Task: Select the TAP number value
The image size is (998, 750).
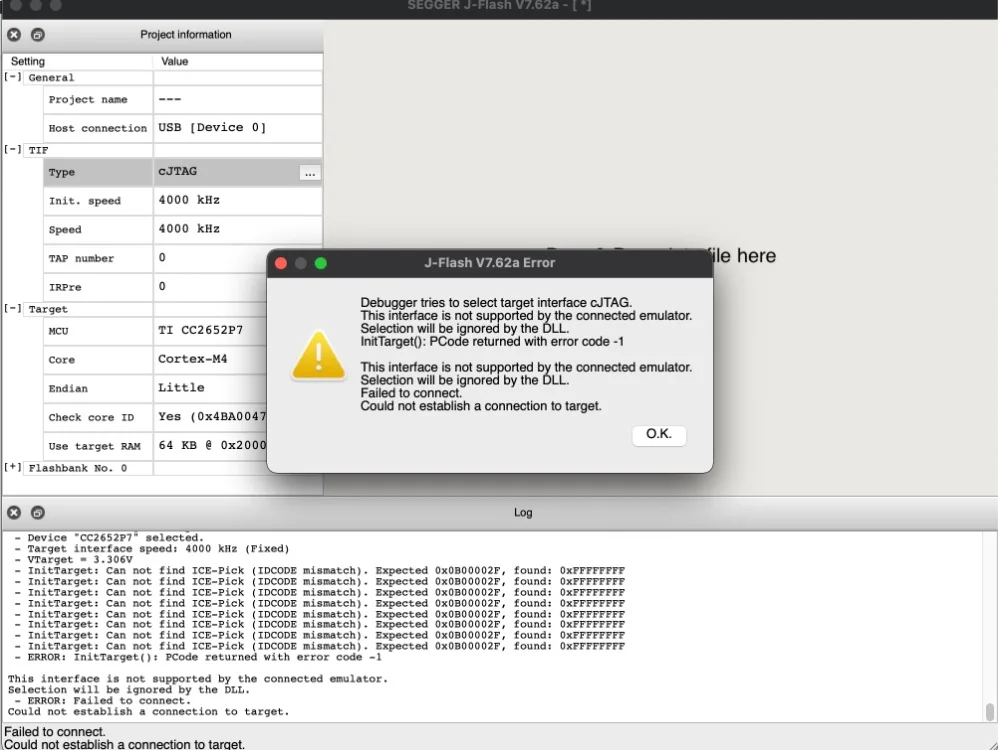Action: 211,258
